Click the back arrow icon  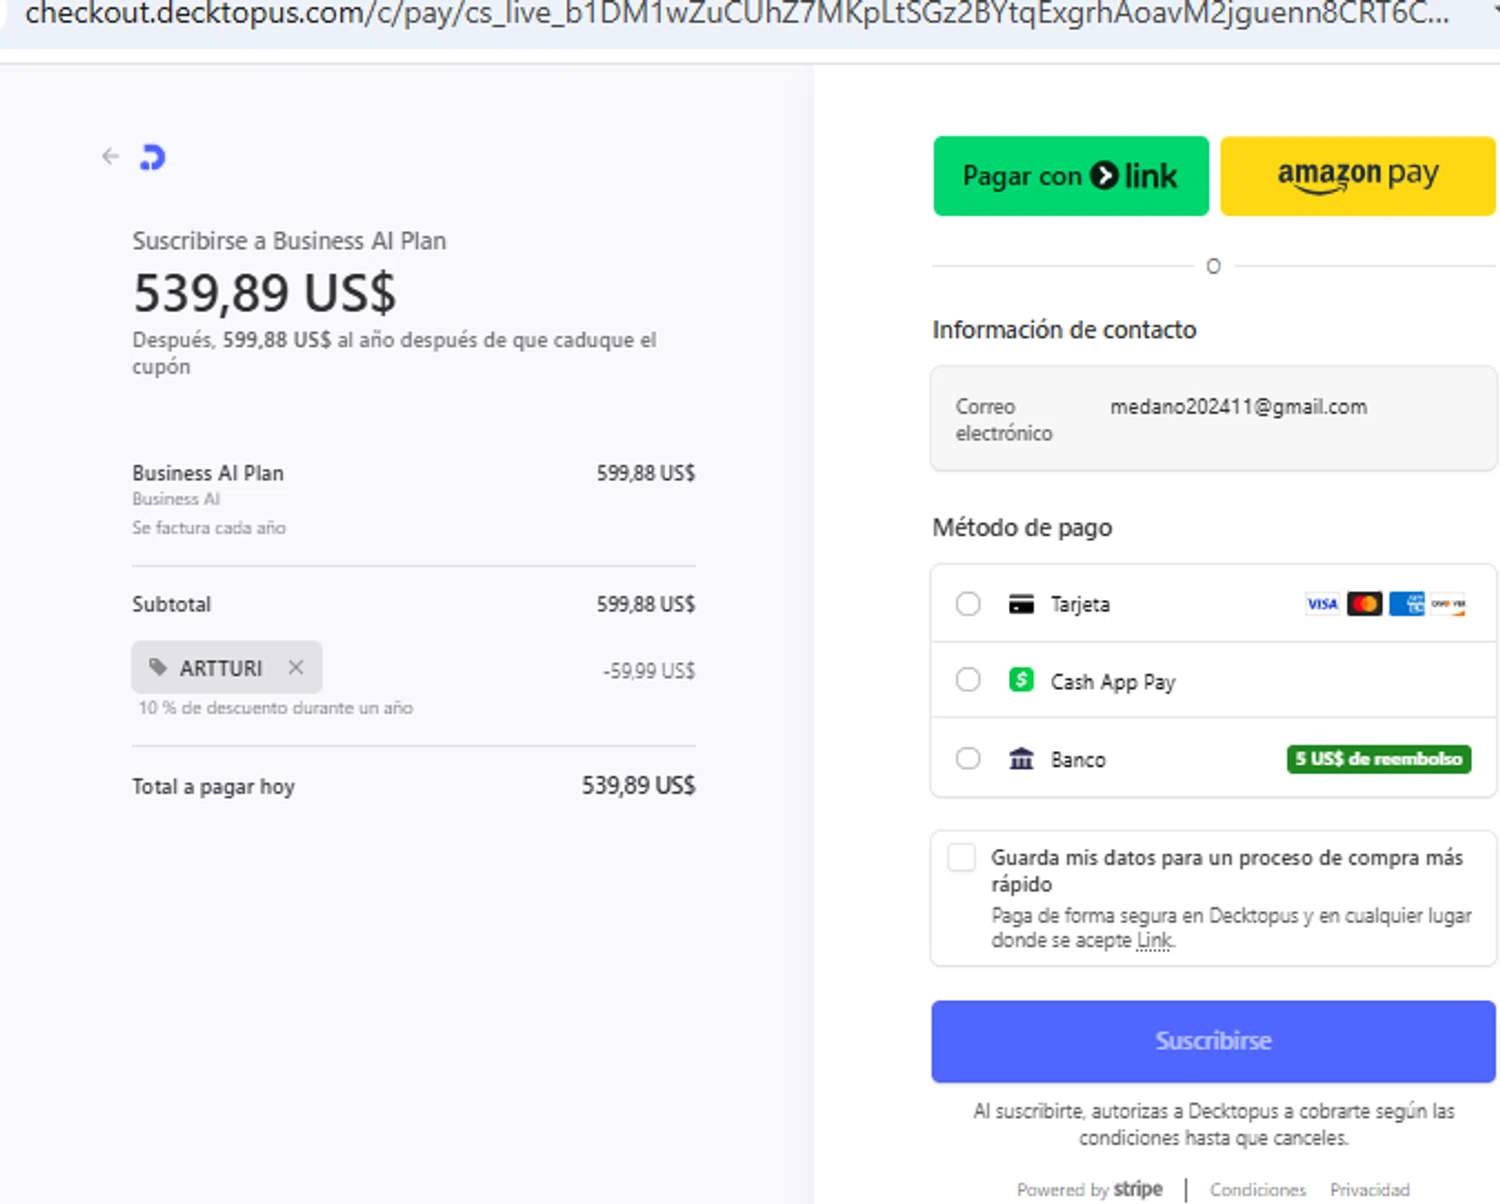(x=110, y=156)
